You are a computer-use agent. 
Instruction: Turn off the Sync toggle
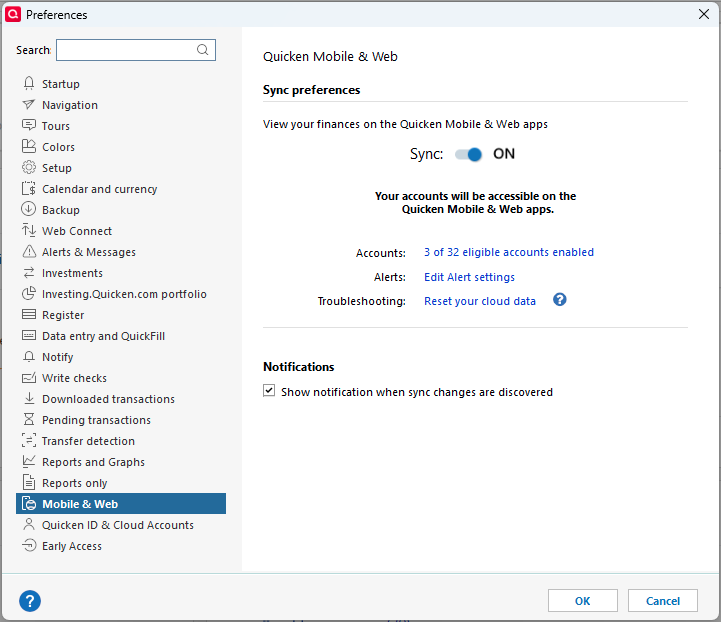(x=469, y=154)
